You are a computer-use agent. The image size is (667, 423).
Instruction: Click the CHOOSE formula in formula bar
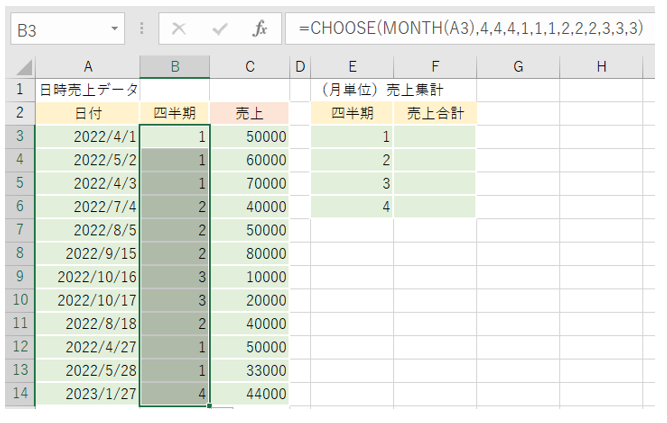click(470, 28)
